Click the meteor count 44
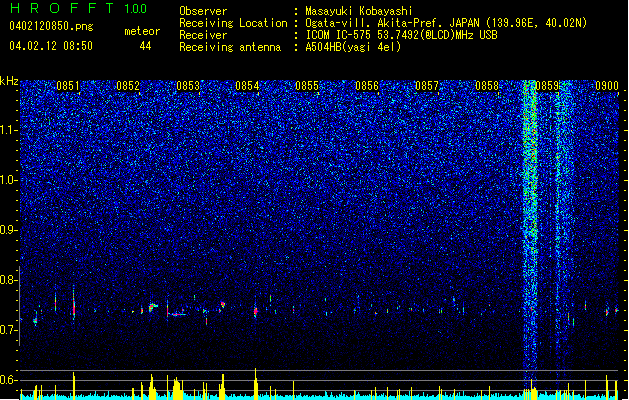 coord(145,46)
